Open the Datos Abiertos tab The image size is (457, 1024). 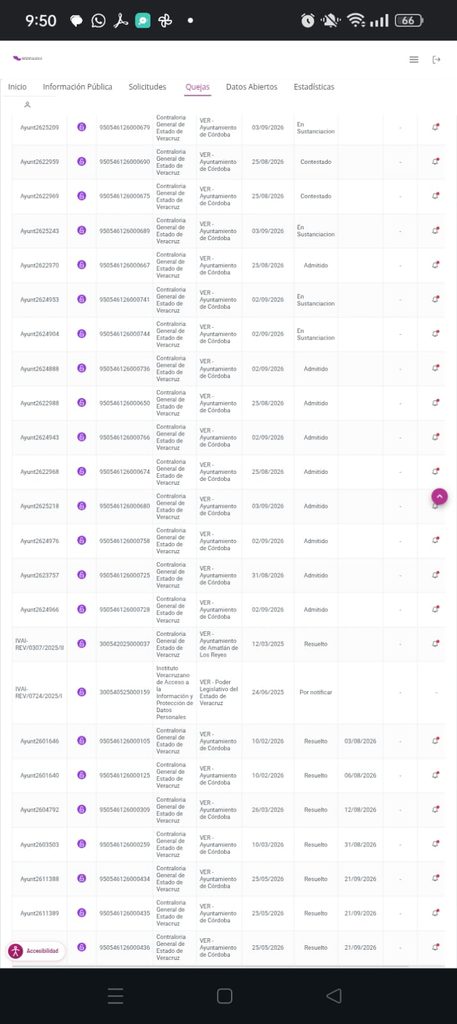pos(251,87)
